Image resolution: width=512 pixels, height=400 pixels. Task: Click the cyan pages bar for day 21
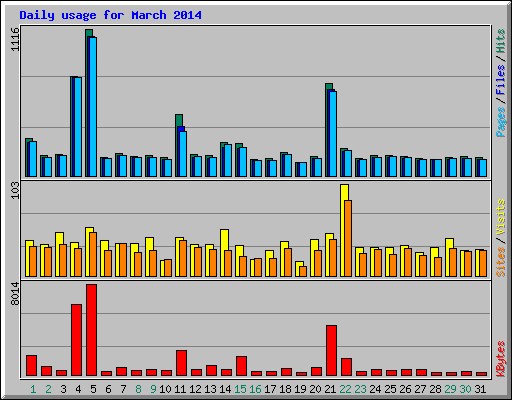tap(333, 134)
